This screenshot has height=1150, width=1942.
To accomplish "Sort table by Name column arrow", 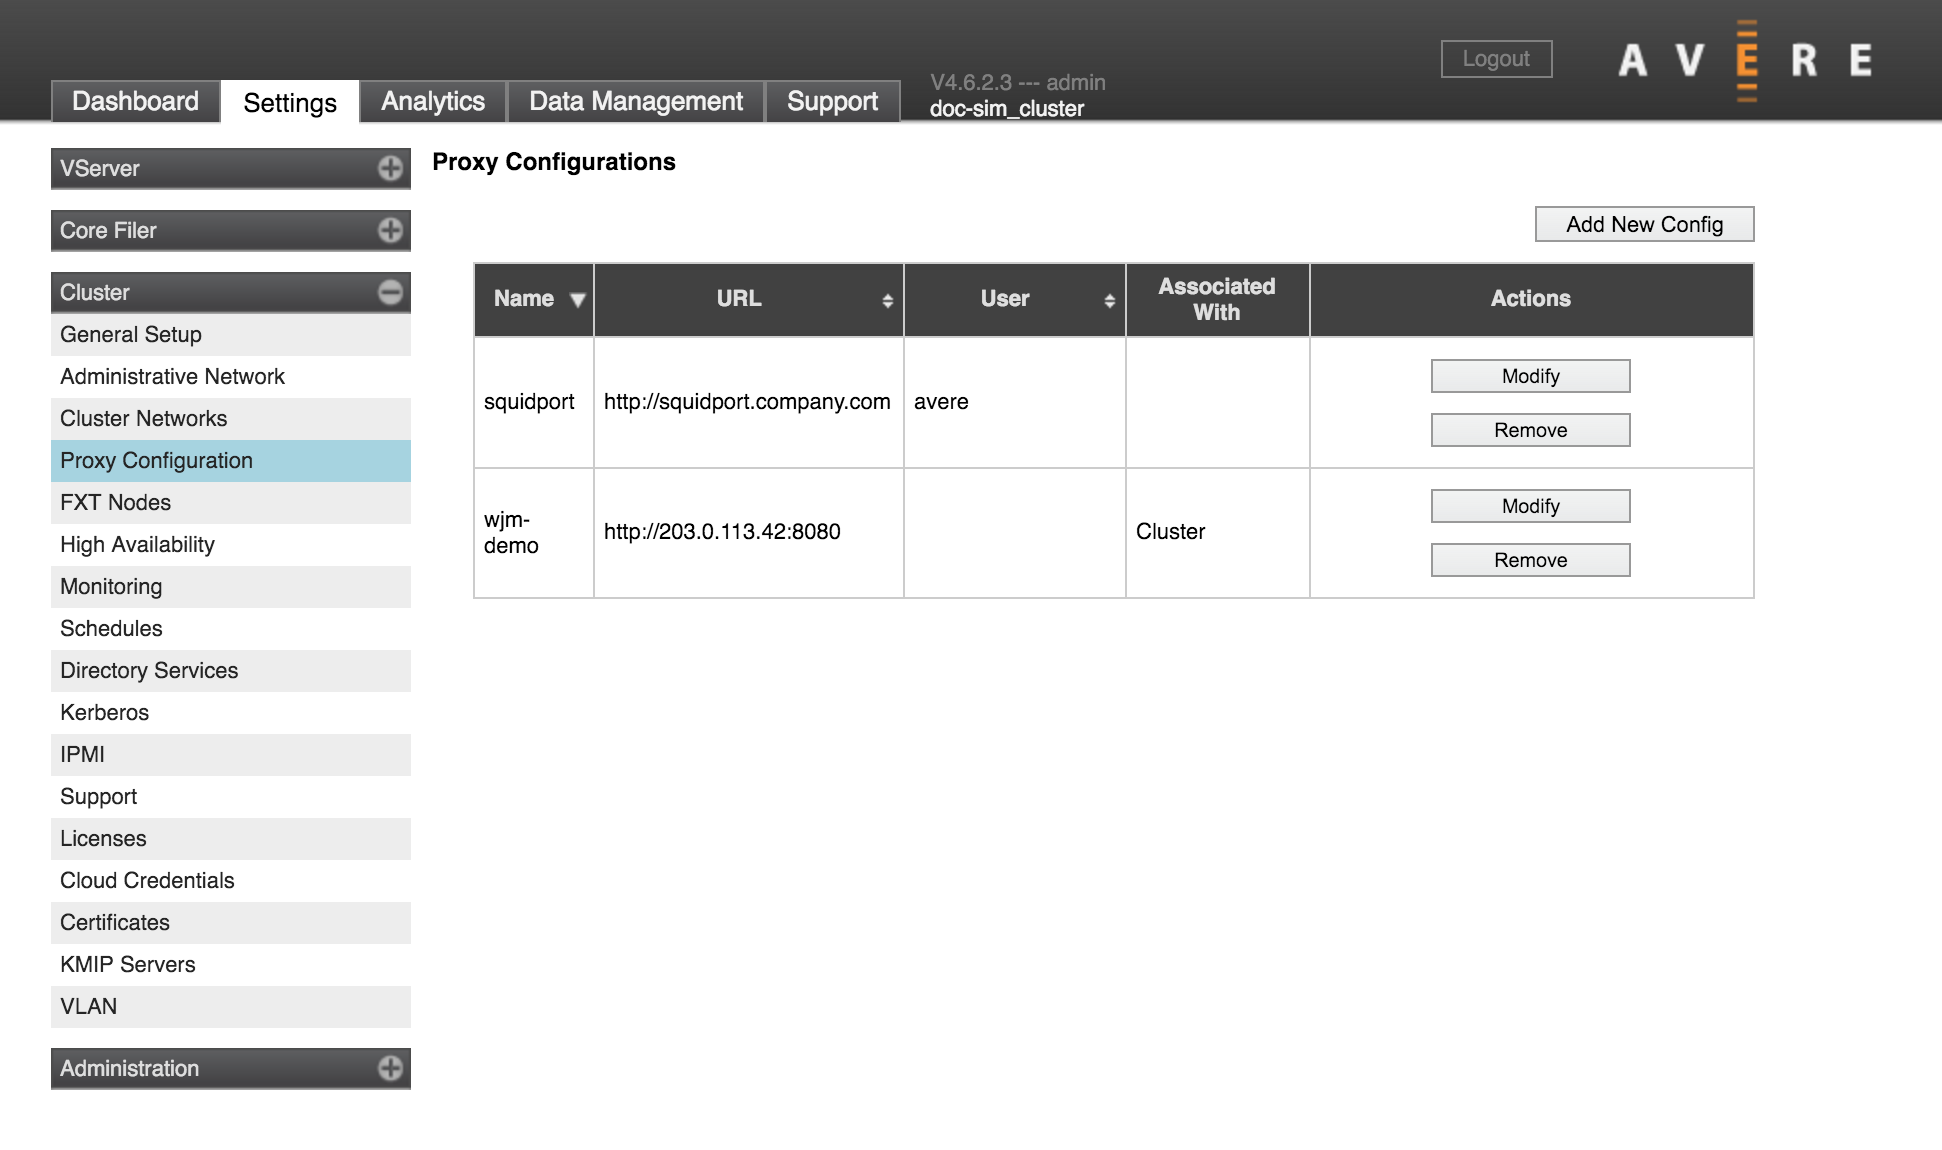I will tap(577, 300).
